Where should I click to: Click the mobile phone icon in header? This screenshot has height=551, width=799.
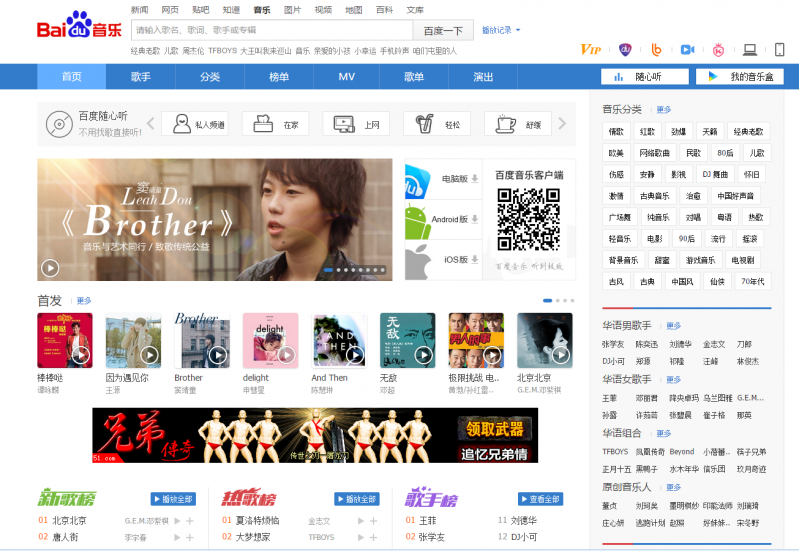click(x=779, y=49)
